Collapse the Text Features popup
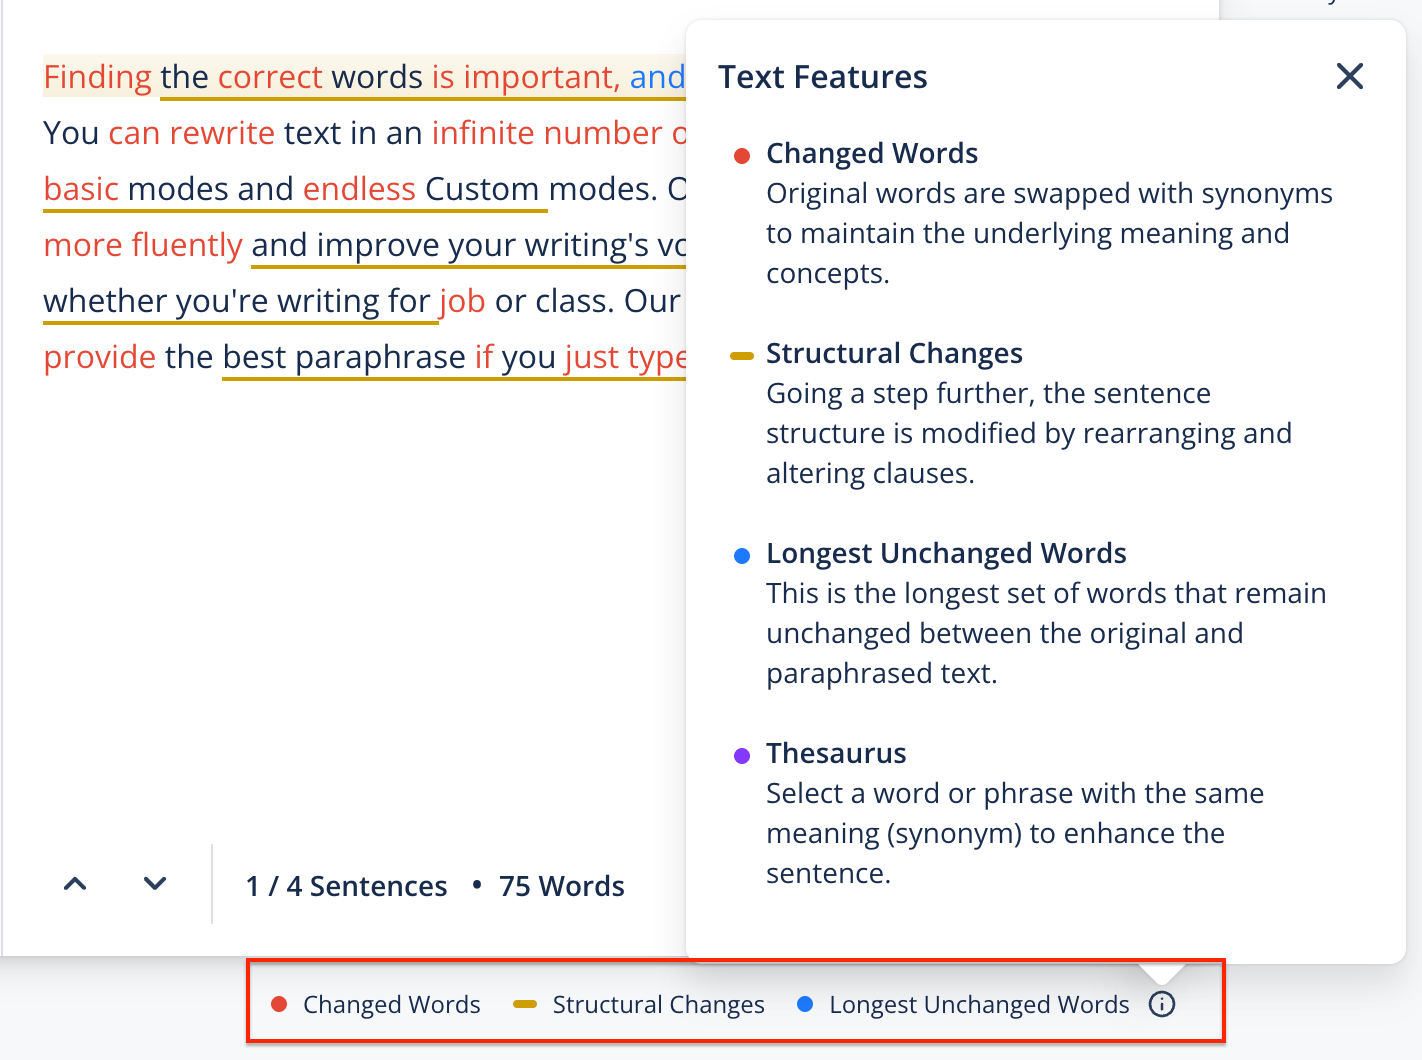This screenshot has height=1060, width=1422. coord(1349,76)
